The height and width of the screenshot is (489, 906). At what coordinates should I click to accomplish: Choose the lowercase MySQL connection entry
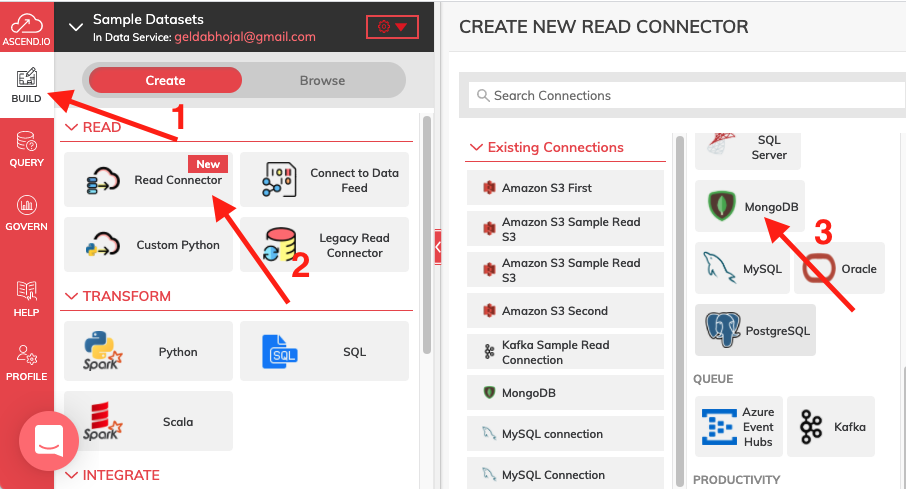pos(565,434)
